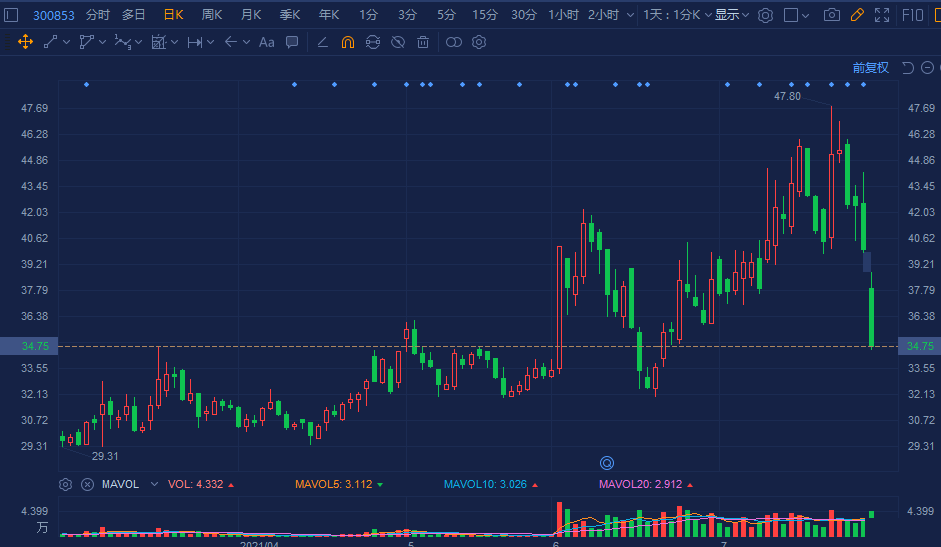This screenshot has width=941, height=547.
Task: Expand arrow tool dropdown arrow
Action: click(x=247, y=42)
